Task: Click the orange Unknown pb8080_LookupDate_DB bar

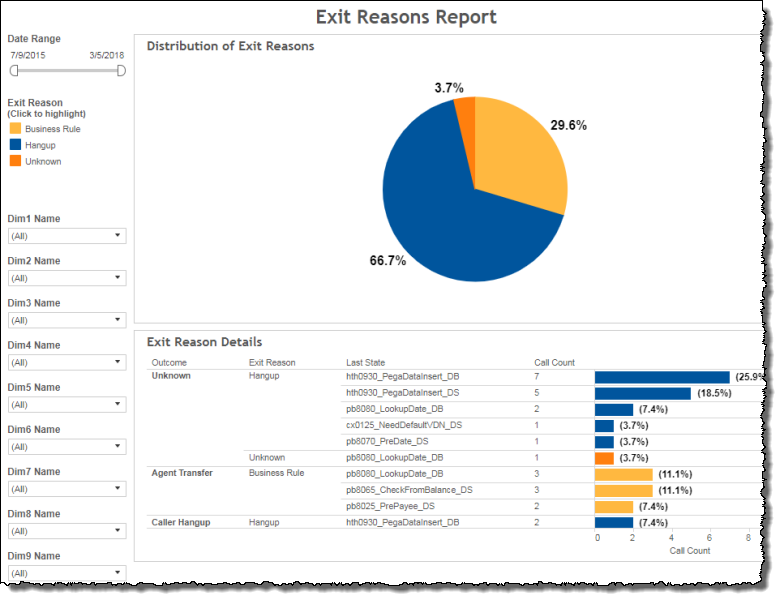Action: tap(604, 458)
